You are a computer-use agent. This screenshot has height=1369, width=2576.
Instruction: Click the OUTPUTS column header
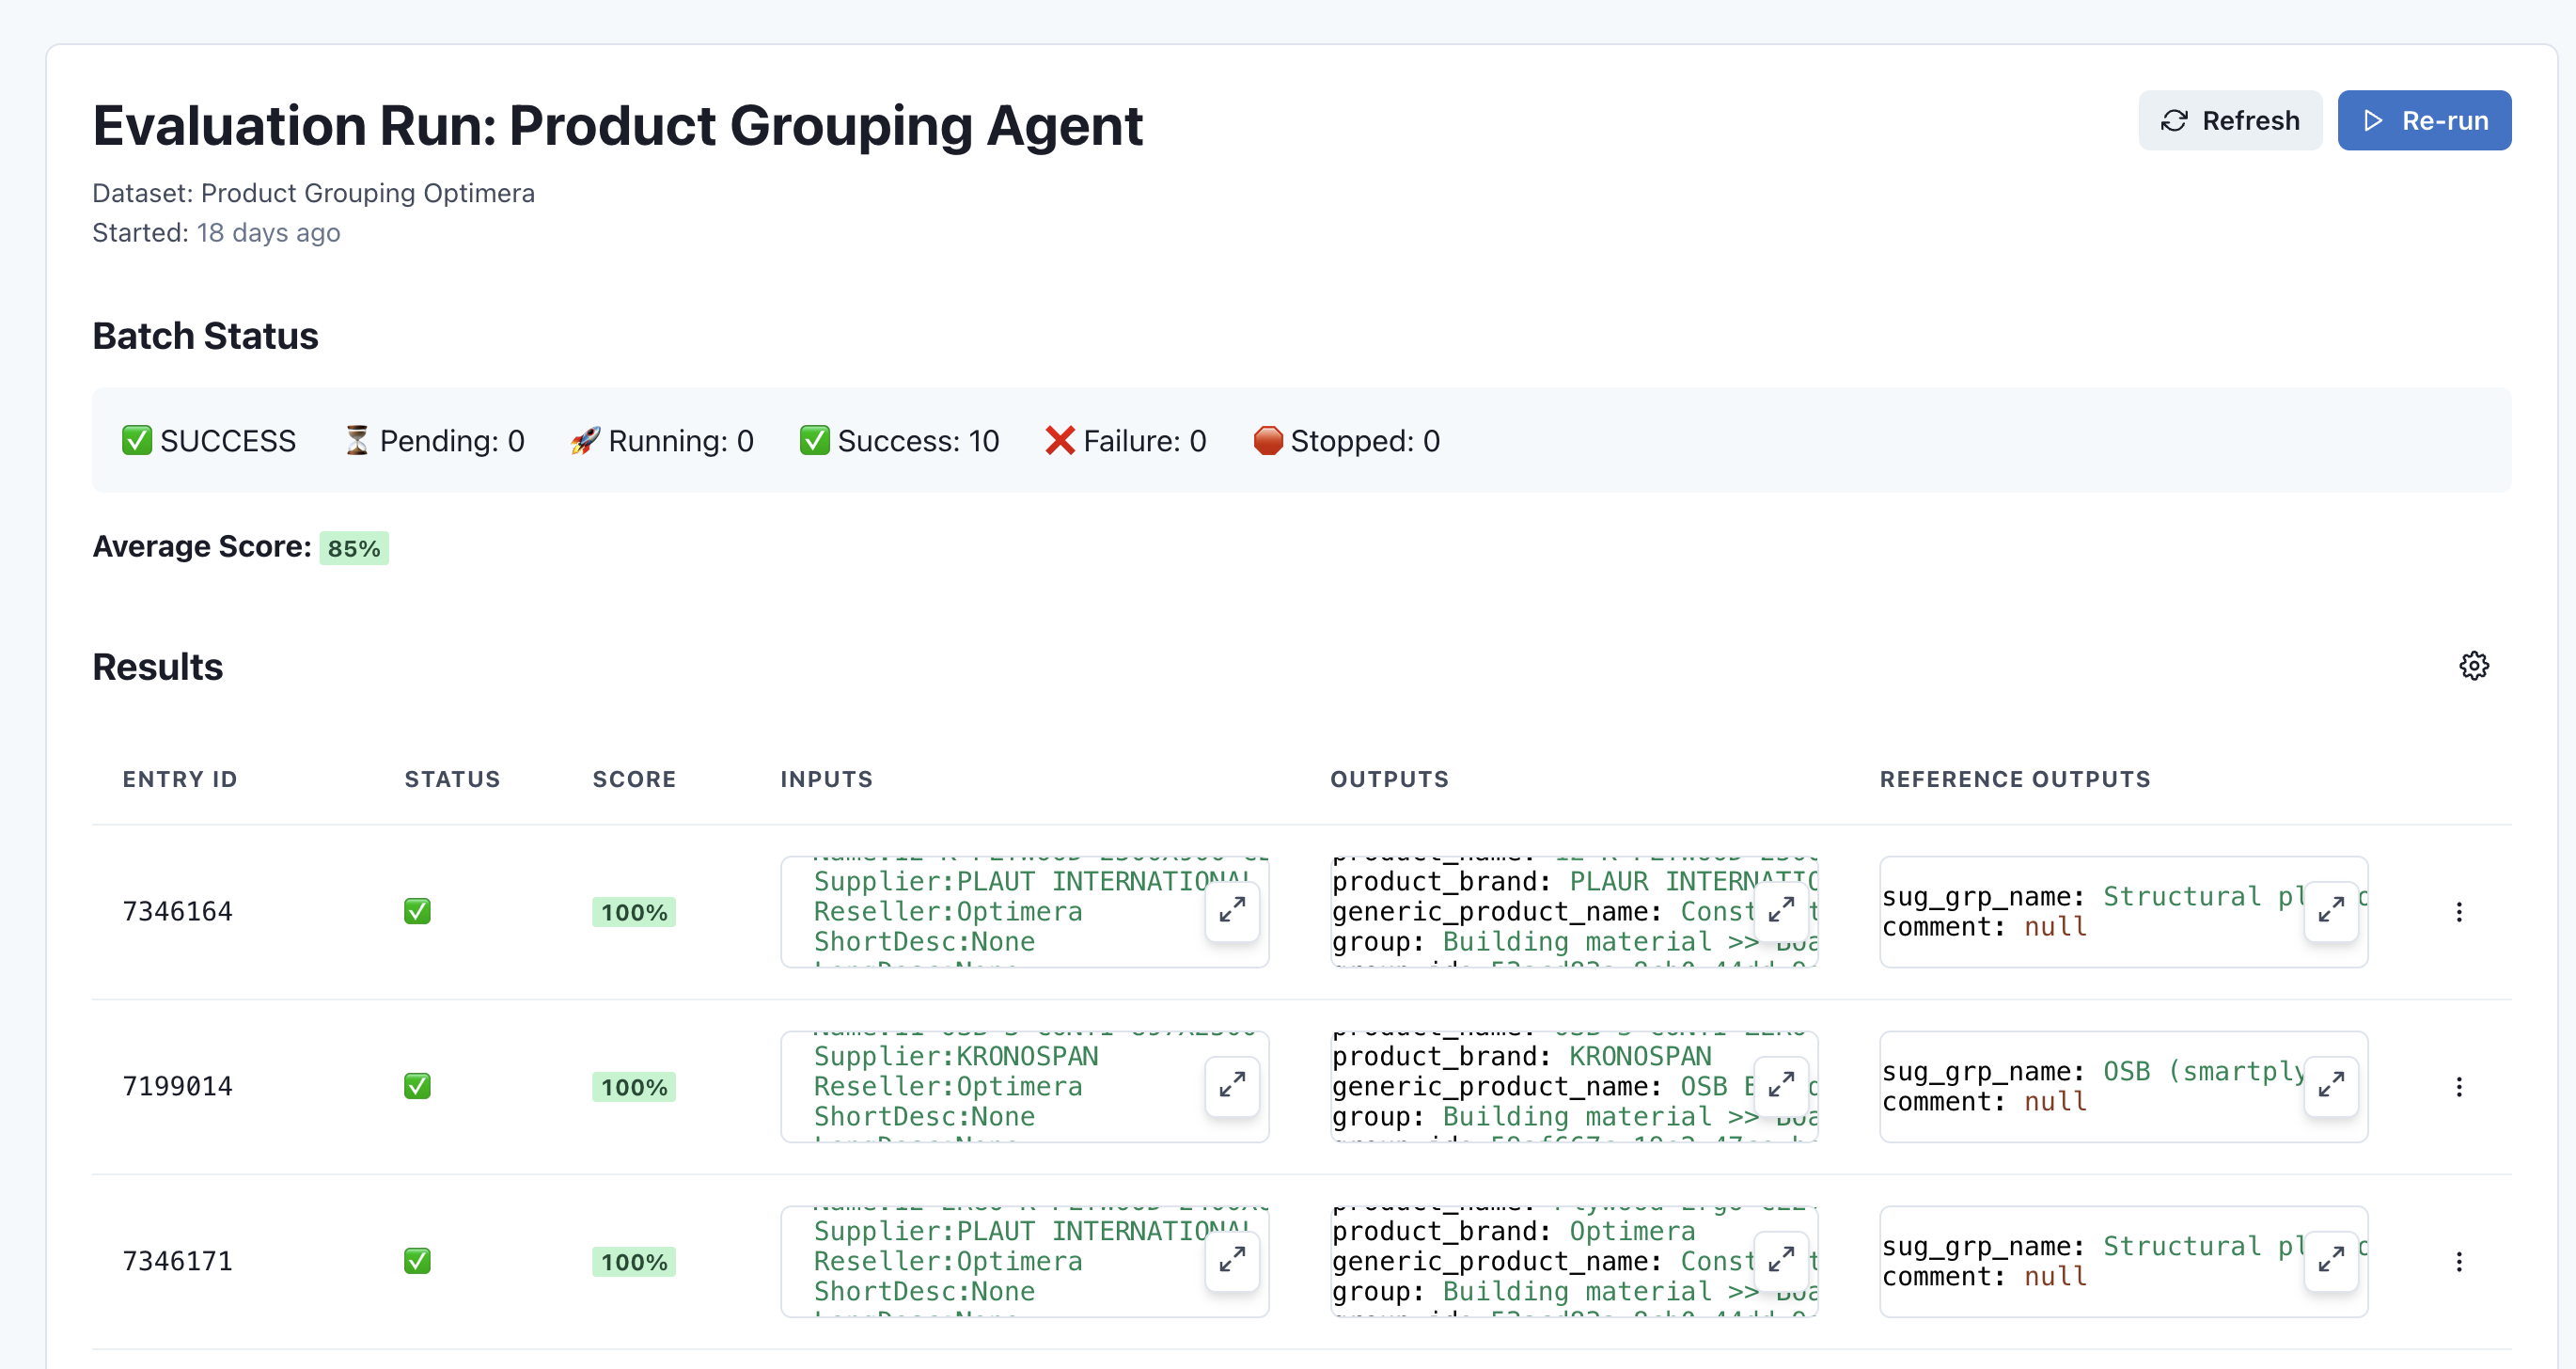pos(1389,779)
